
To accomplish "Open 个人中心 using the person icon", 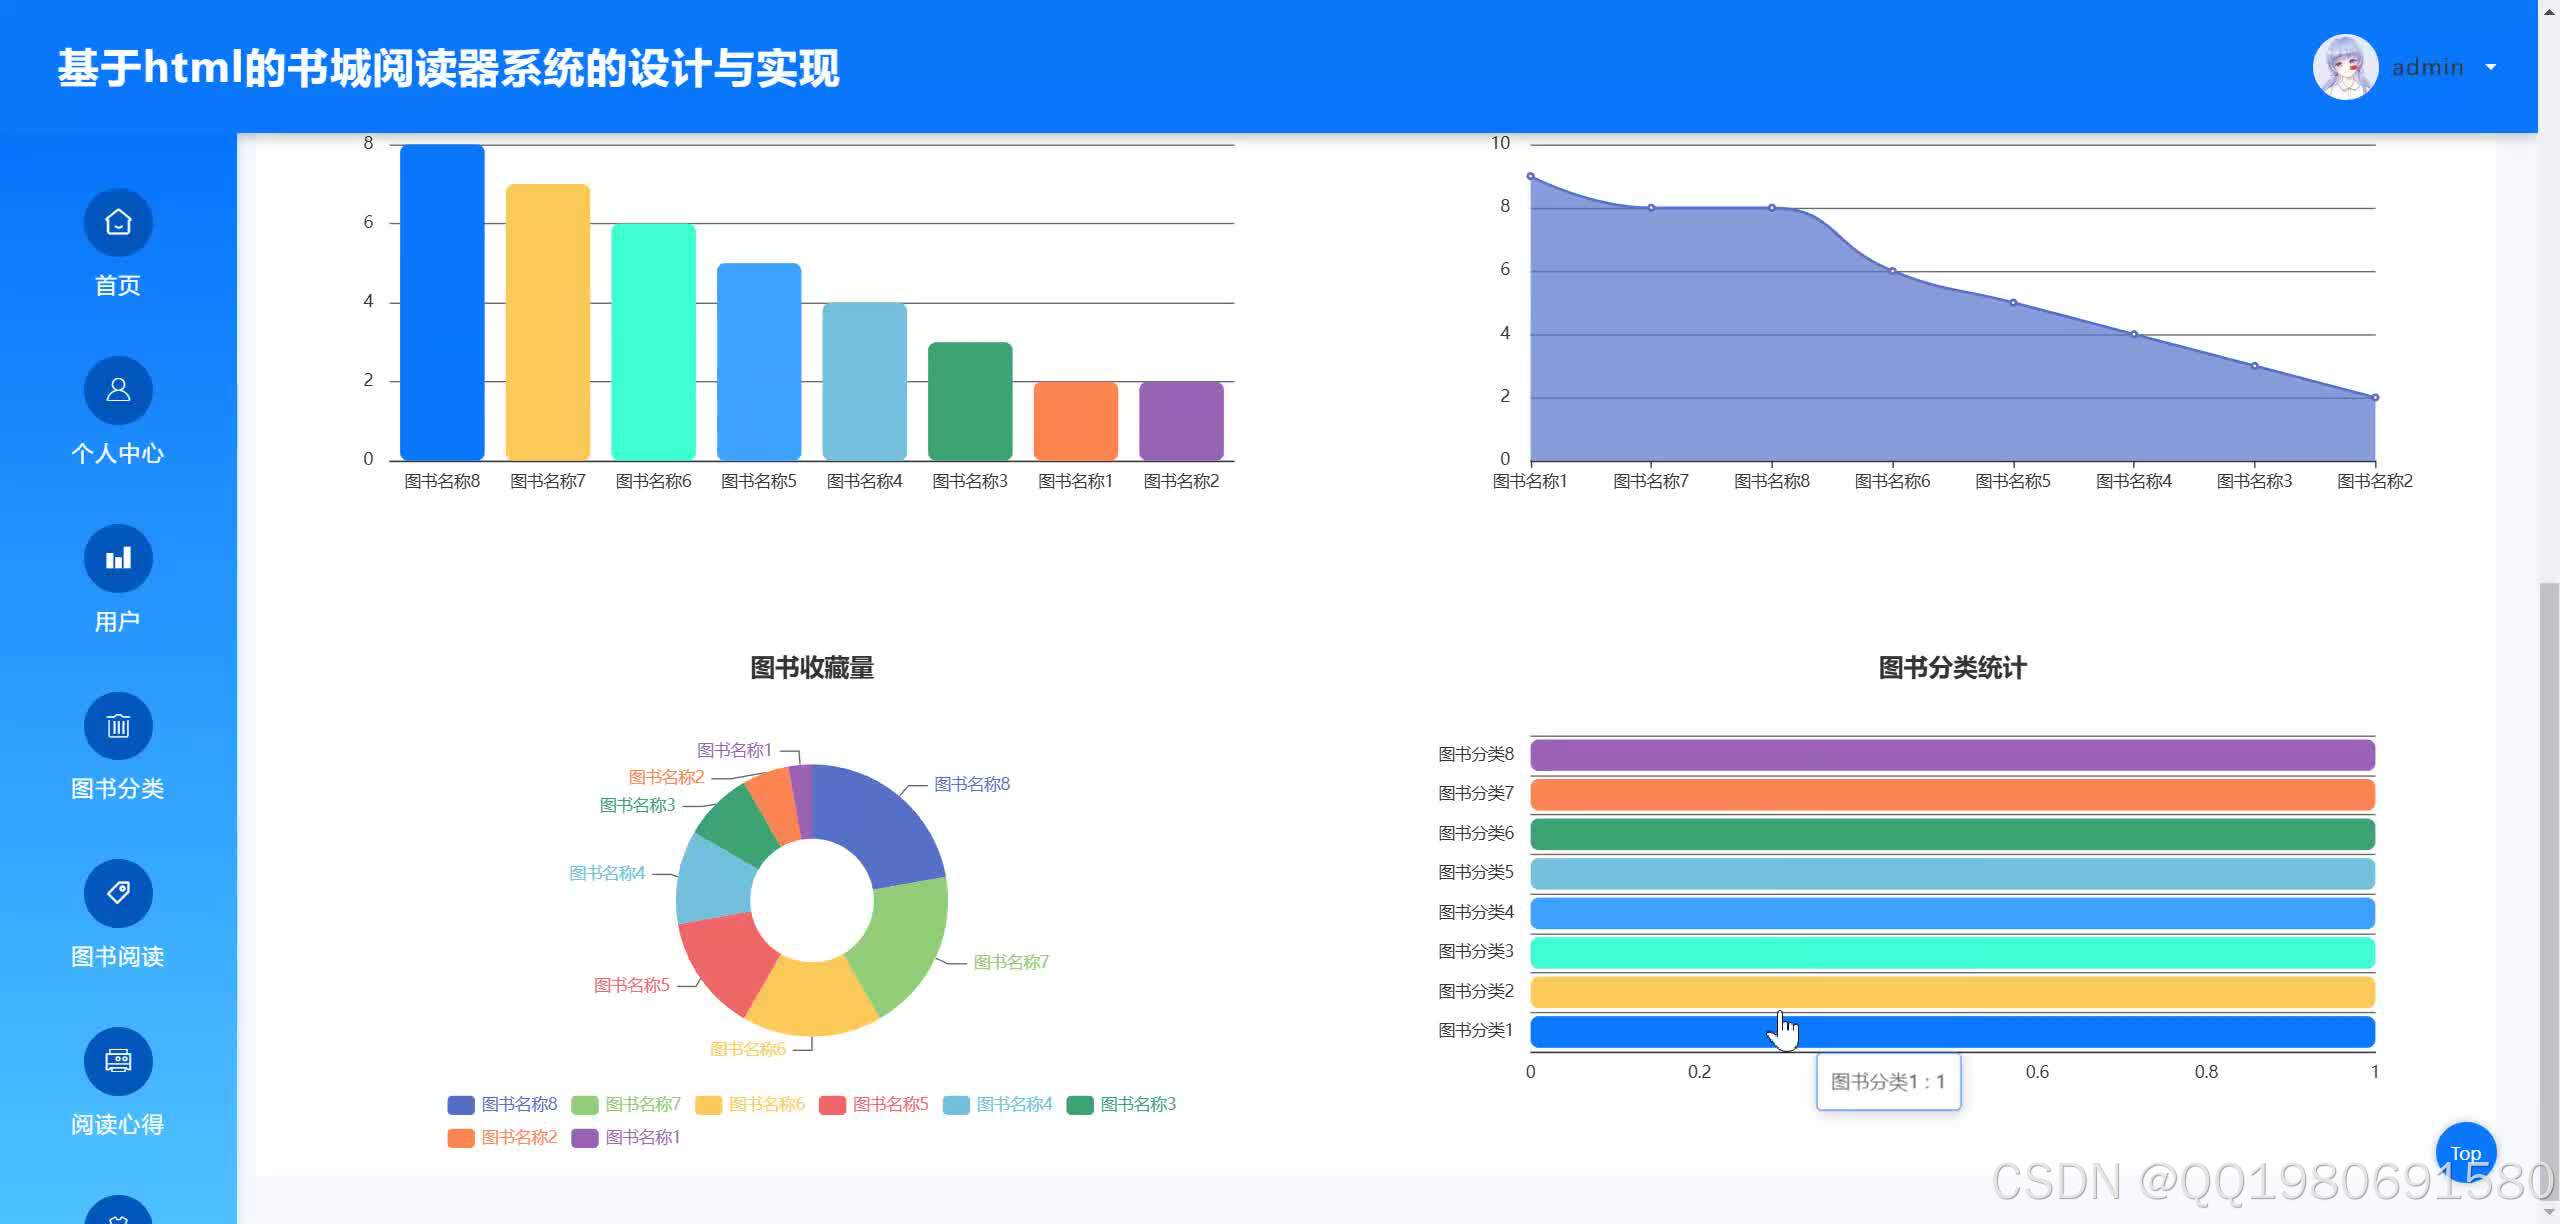I will pos(117,390).
